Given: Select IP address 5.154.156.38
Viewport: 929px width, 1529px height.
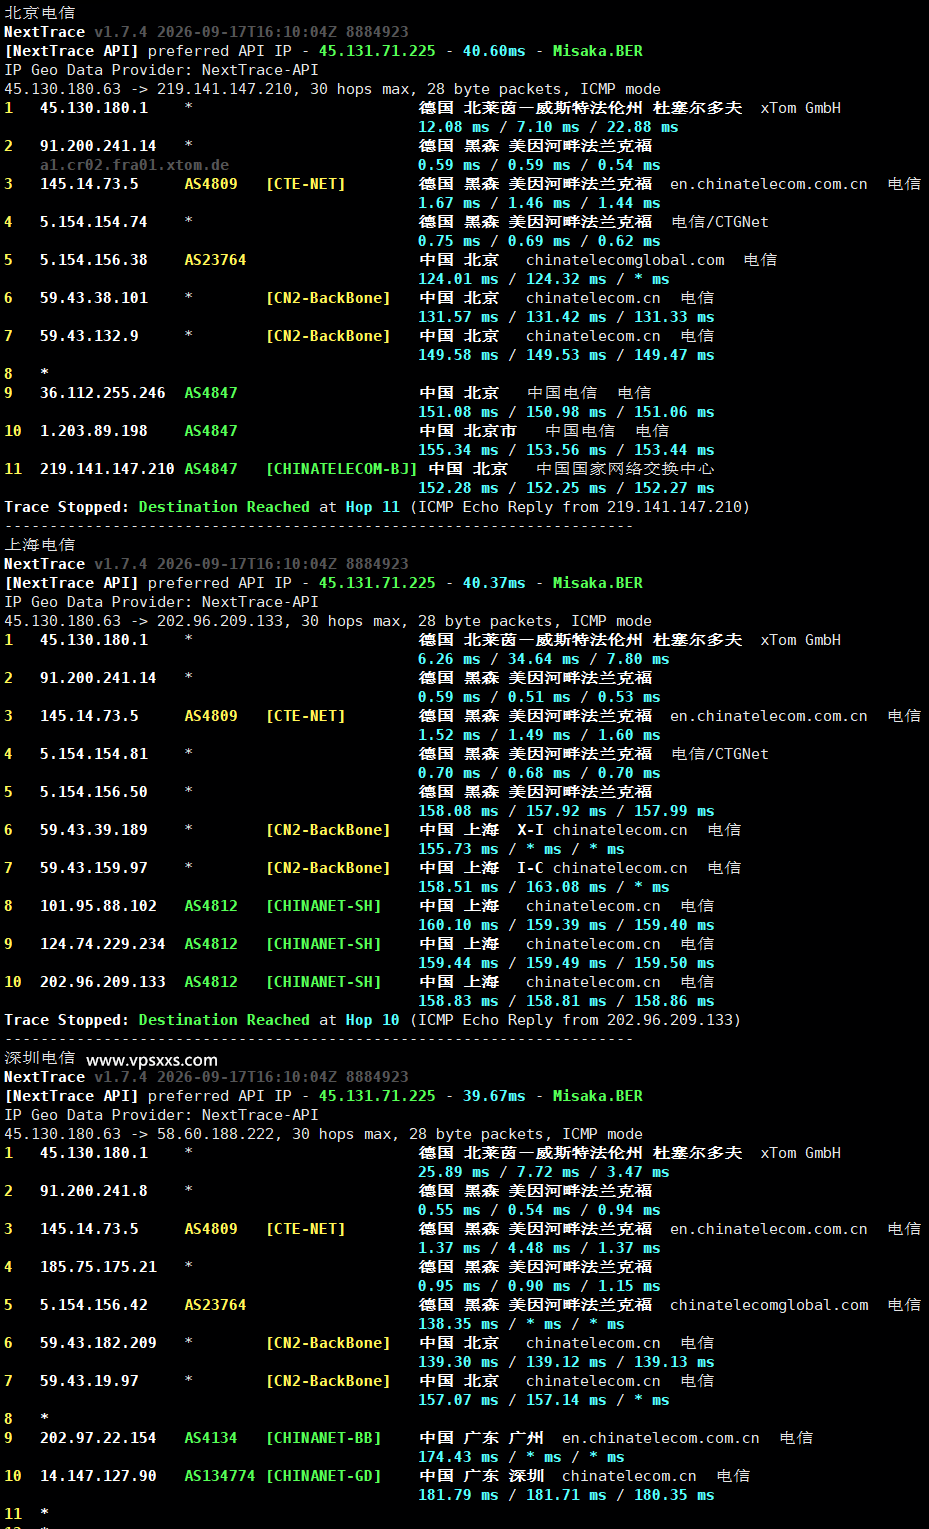Looking at the screenshot, I should pos(94,260).
